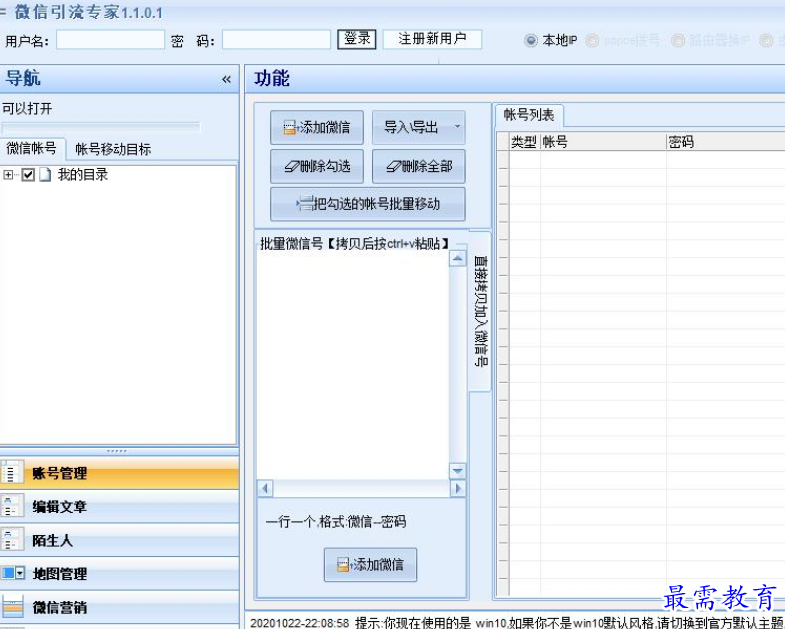Click the icon on the upper 添加微信 button
The height and width of the screenshot is (629, 785).
coord(290,127)
